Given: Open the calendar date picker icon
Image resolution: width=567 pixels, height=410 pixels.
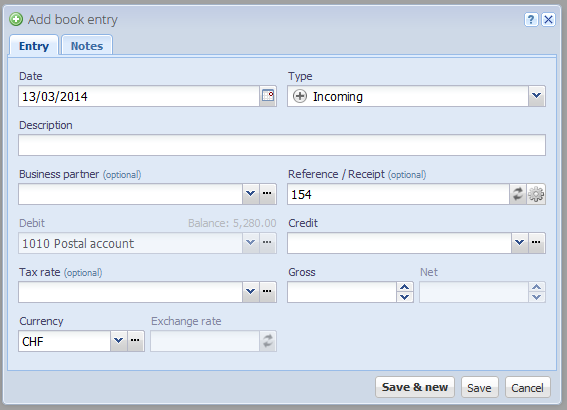Looking at the screenshot, I should 268,96.
